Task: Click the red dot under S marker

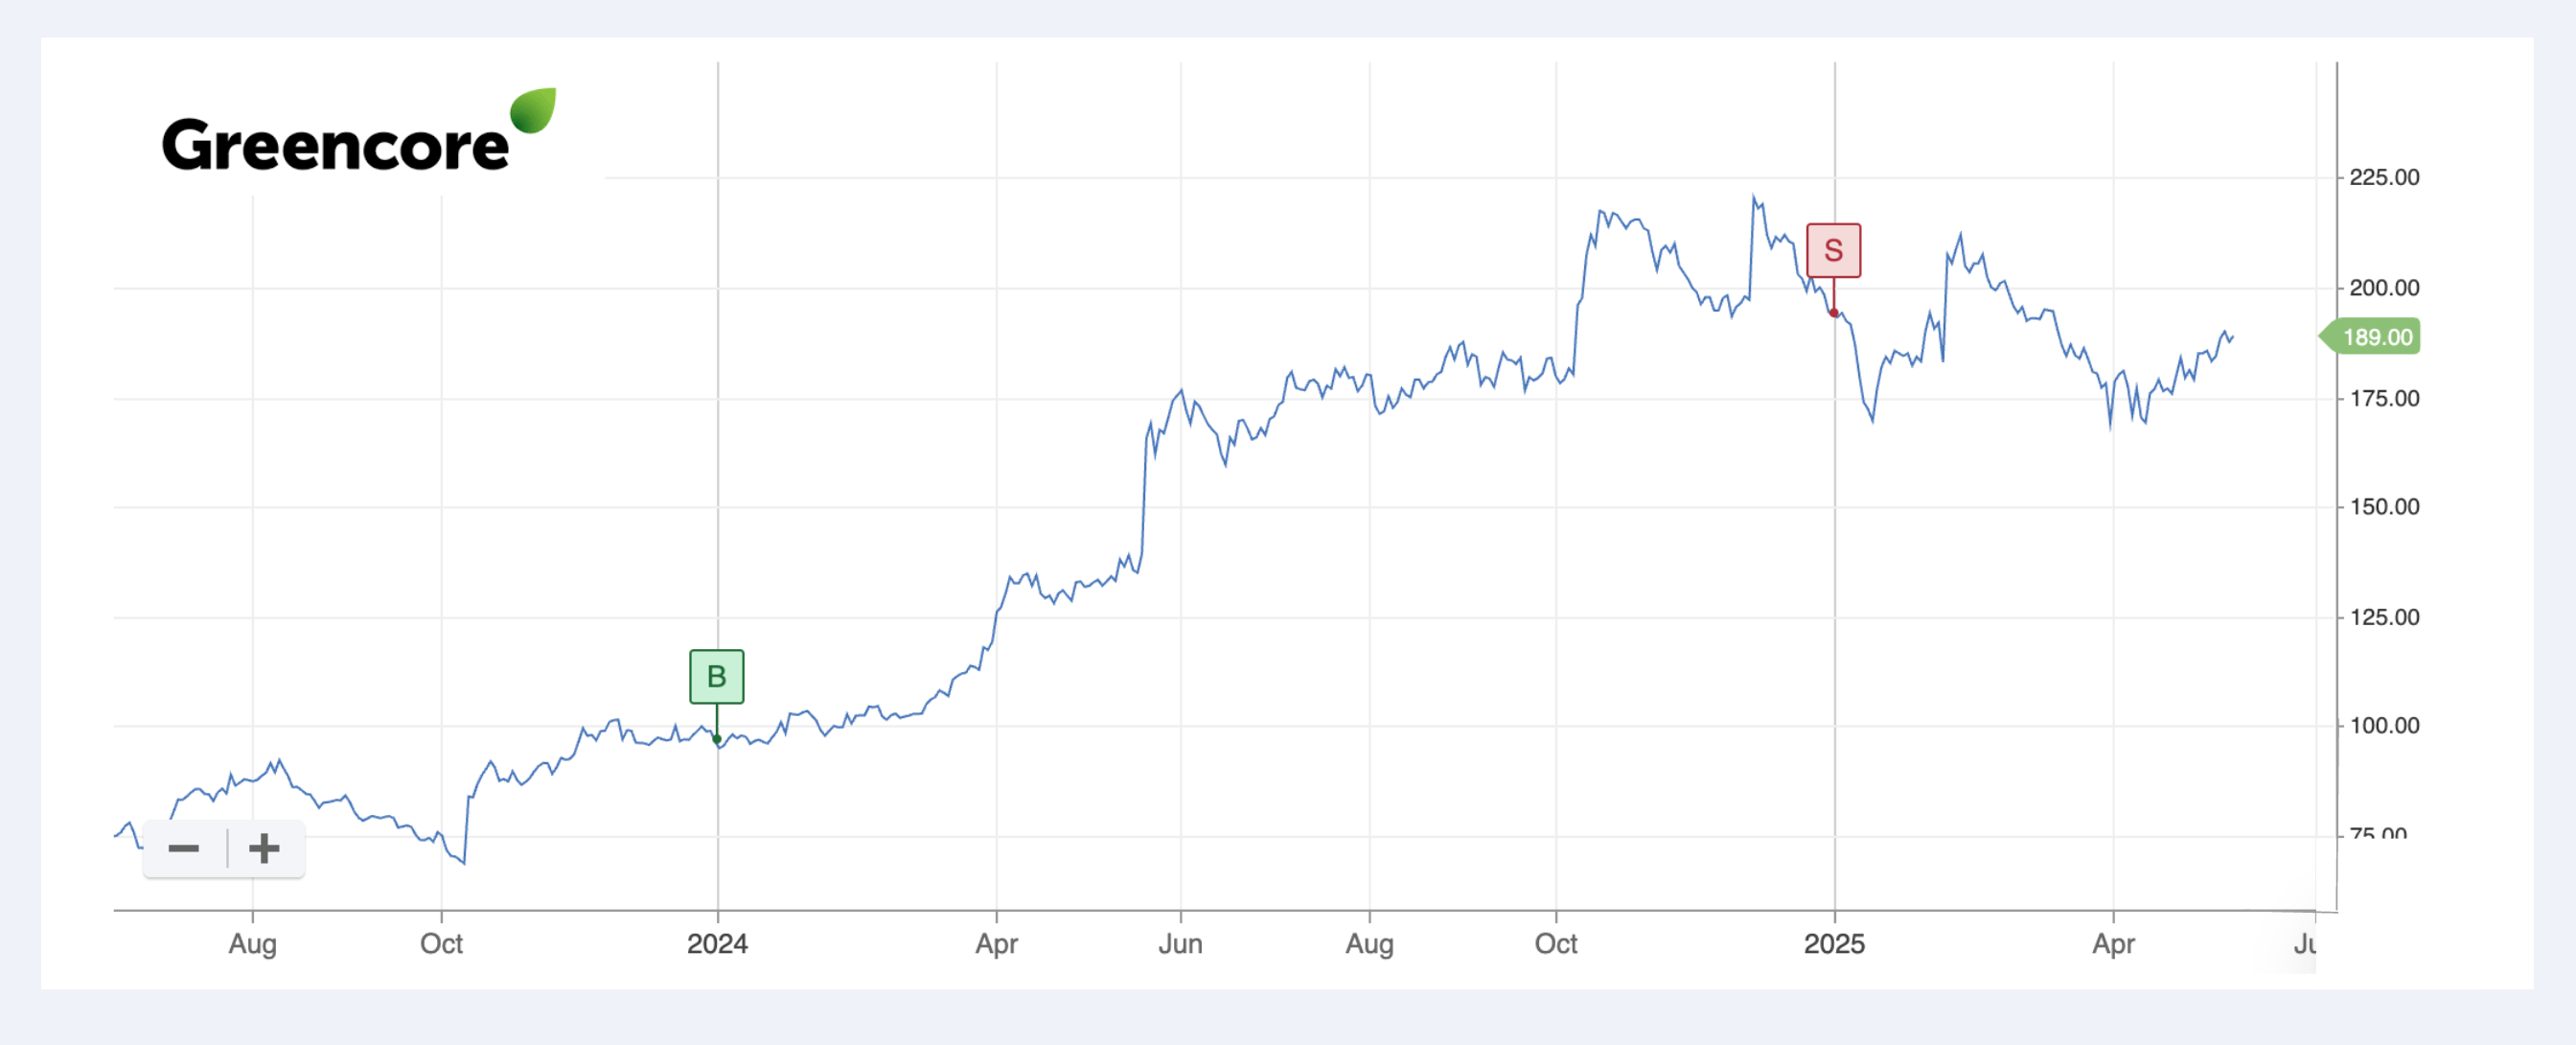Action: pos(1833,313)
